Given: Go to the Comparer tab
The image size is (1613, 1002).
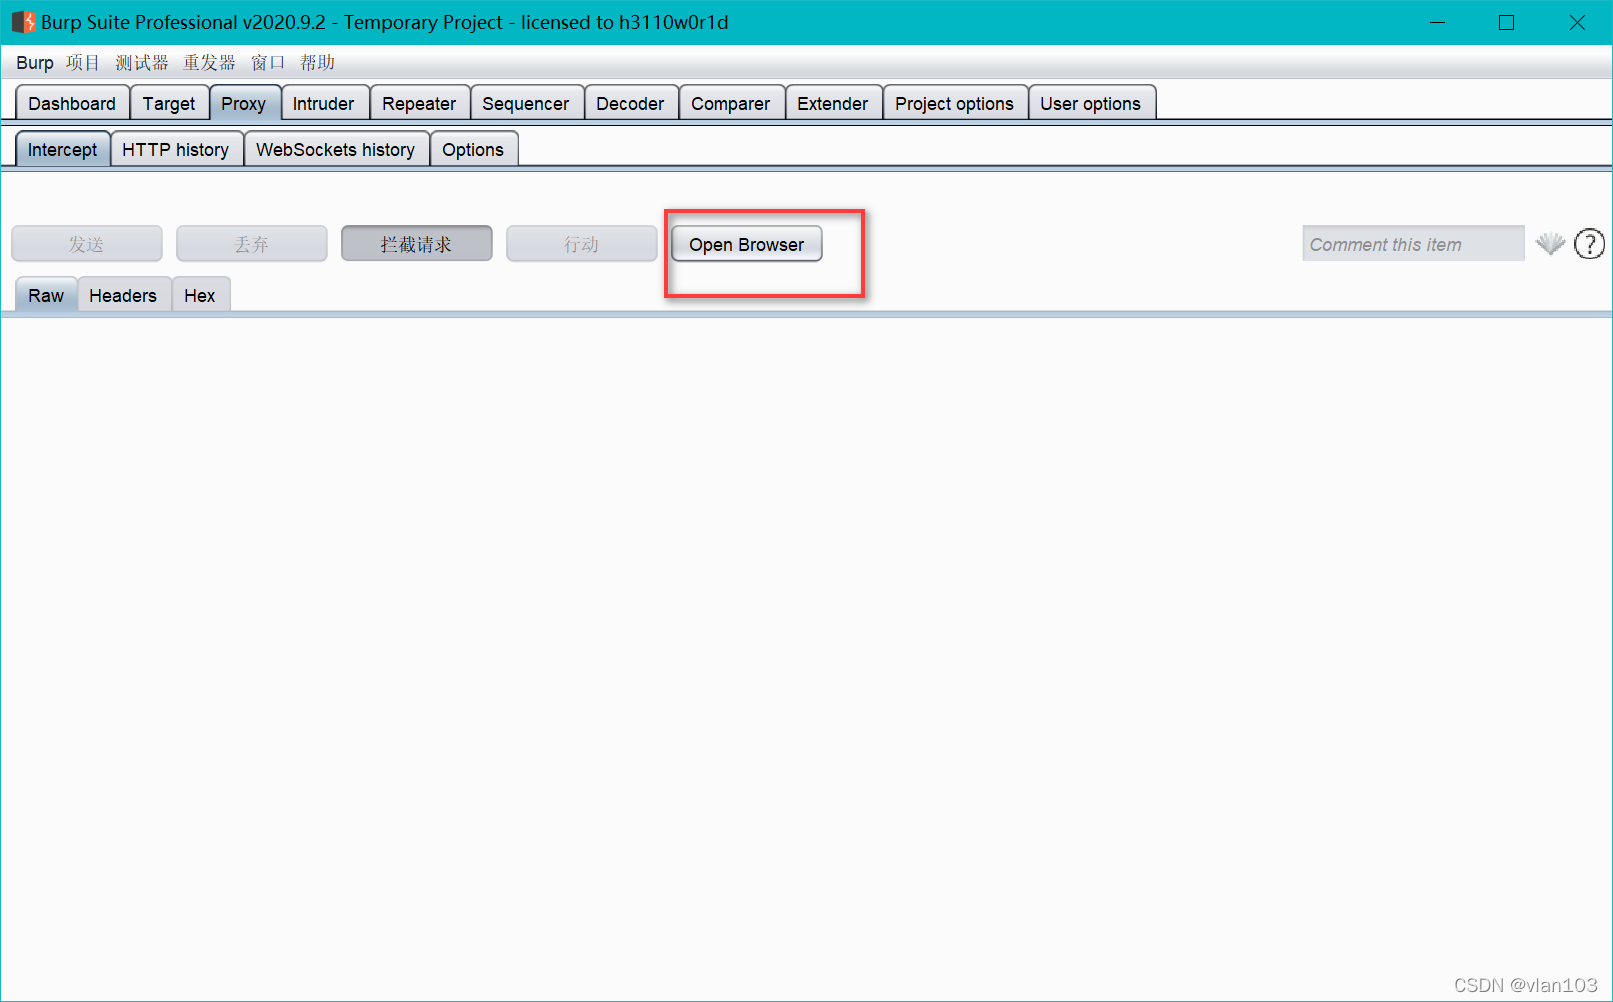Looking at the screenshot, I should [x=731, y=103].
